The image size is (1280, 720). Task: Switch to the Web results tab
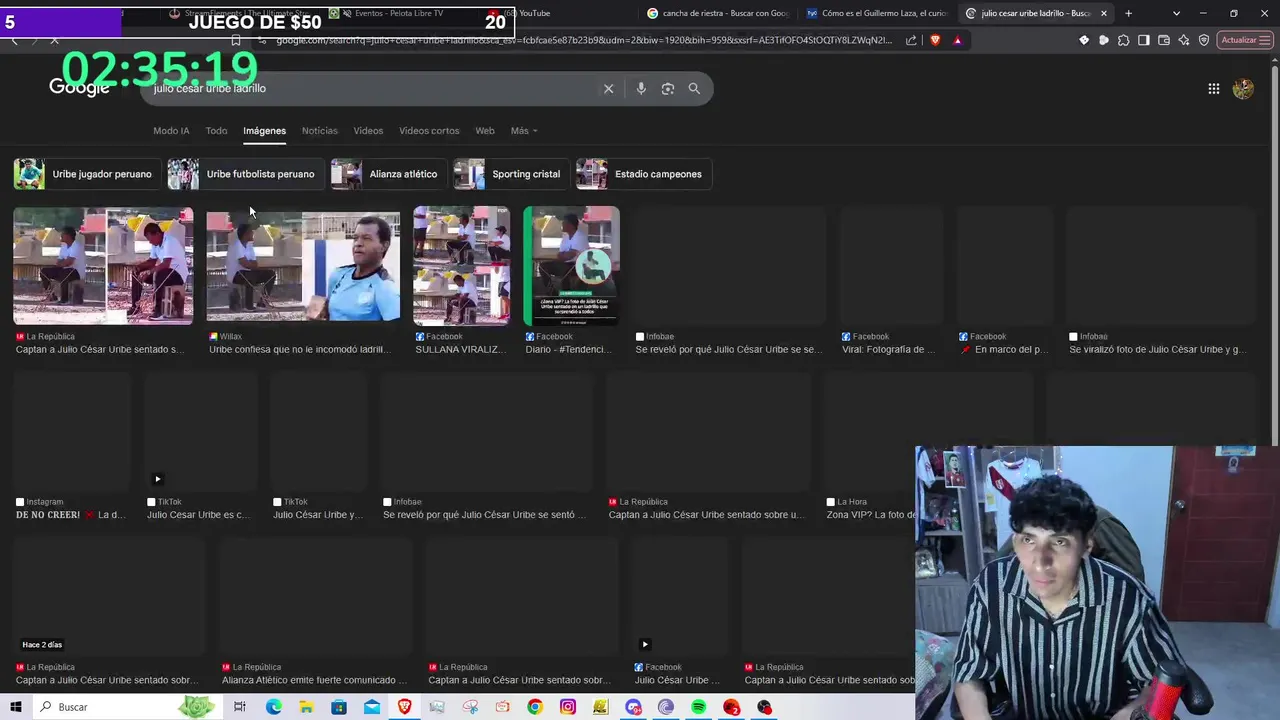485,131
